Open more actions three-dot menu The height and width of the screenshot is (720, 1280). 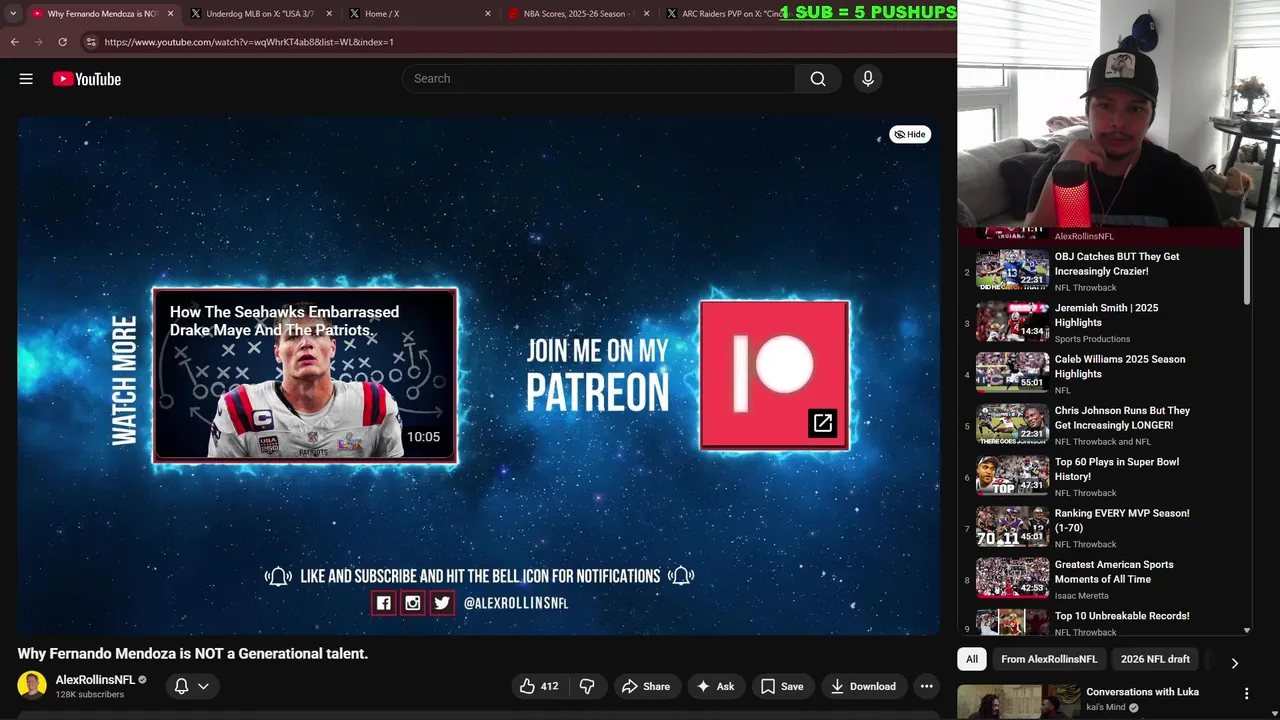coord(927,686)
